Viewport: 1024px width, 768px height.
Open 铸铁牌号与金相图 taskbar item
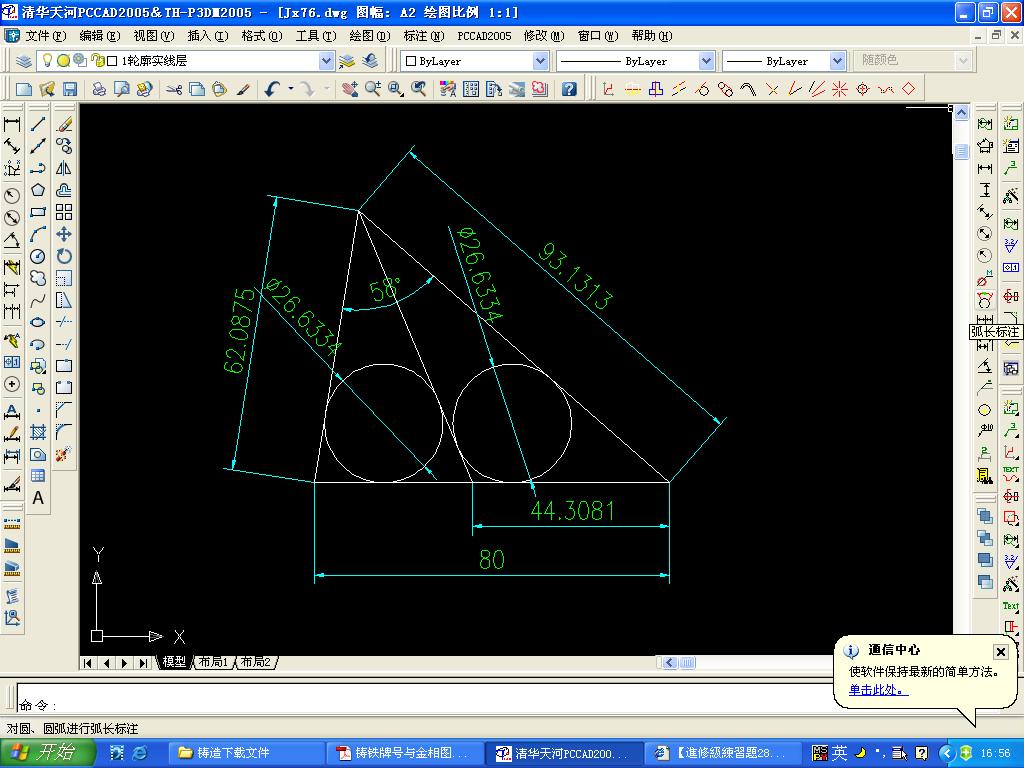coord(406,753)
